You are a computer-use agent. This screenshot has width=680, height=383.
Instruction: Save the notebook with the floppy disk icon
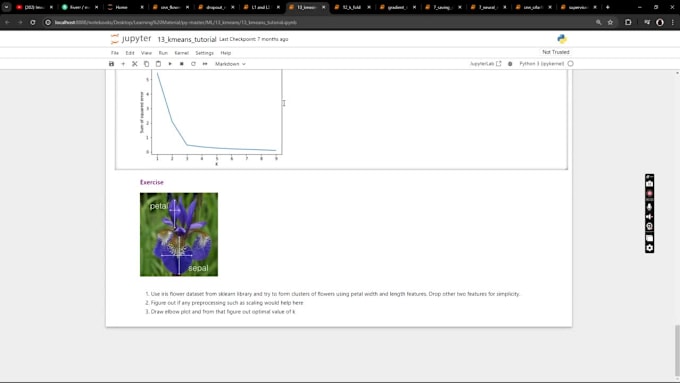tap(111, 64)
